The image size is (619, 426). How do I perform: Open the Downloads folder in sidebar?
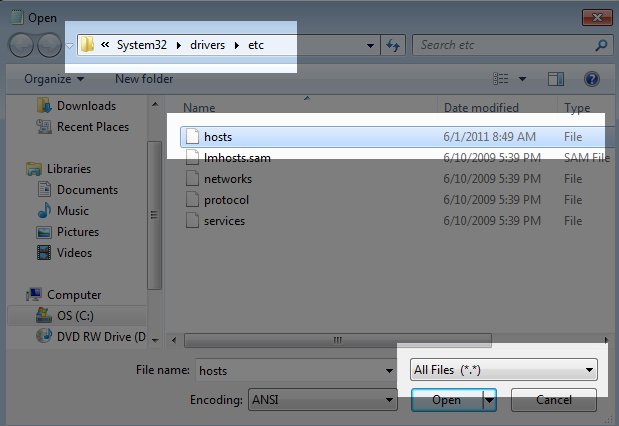[85, 106]
